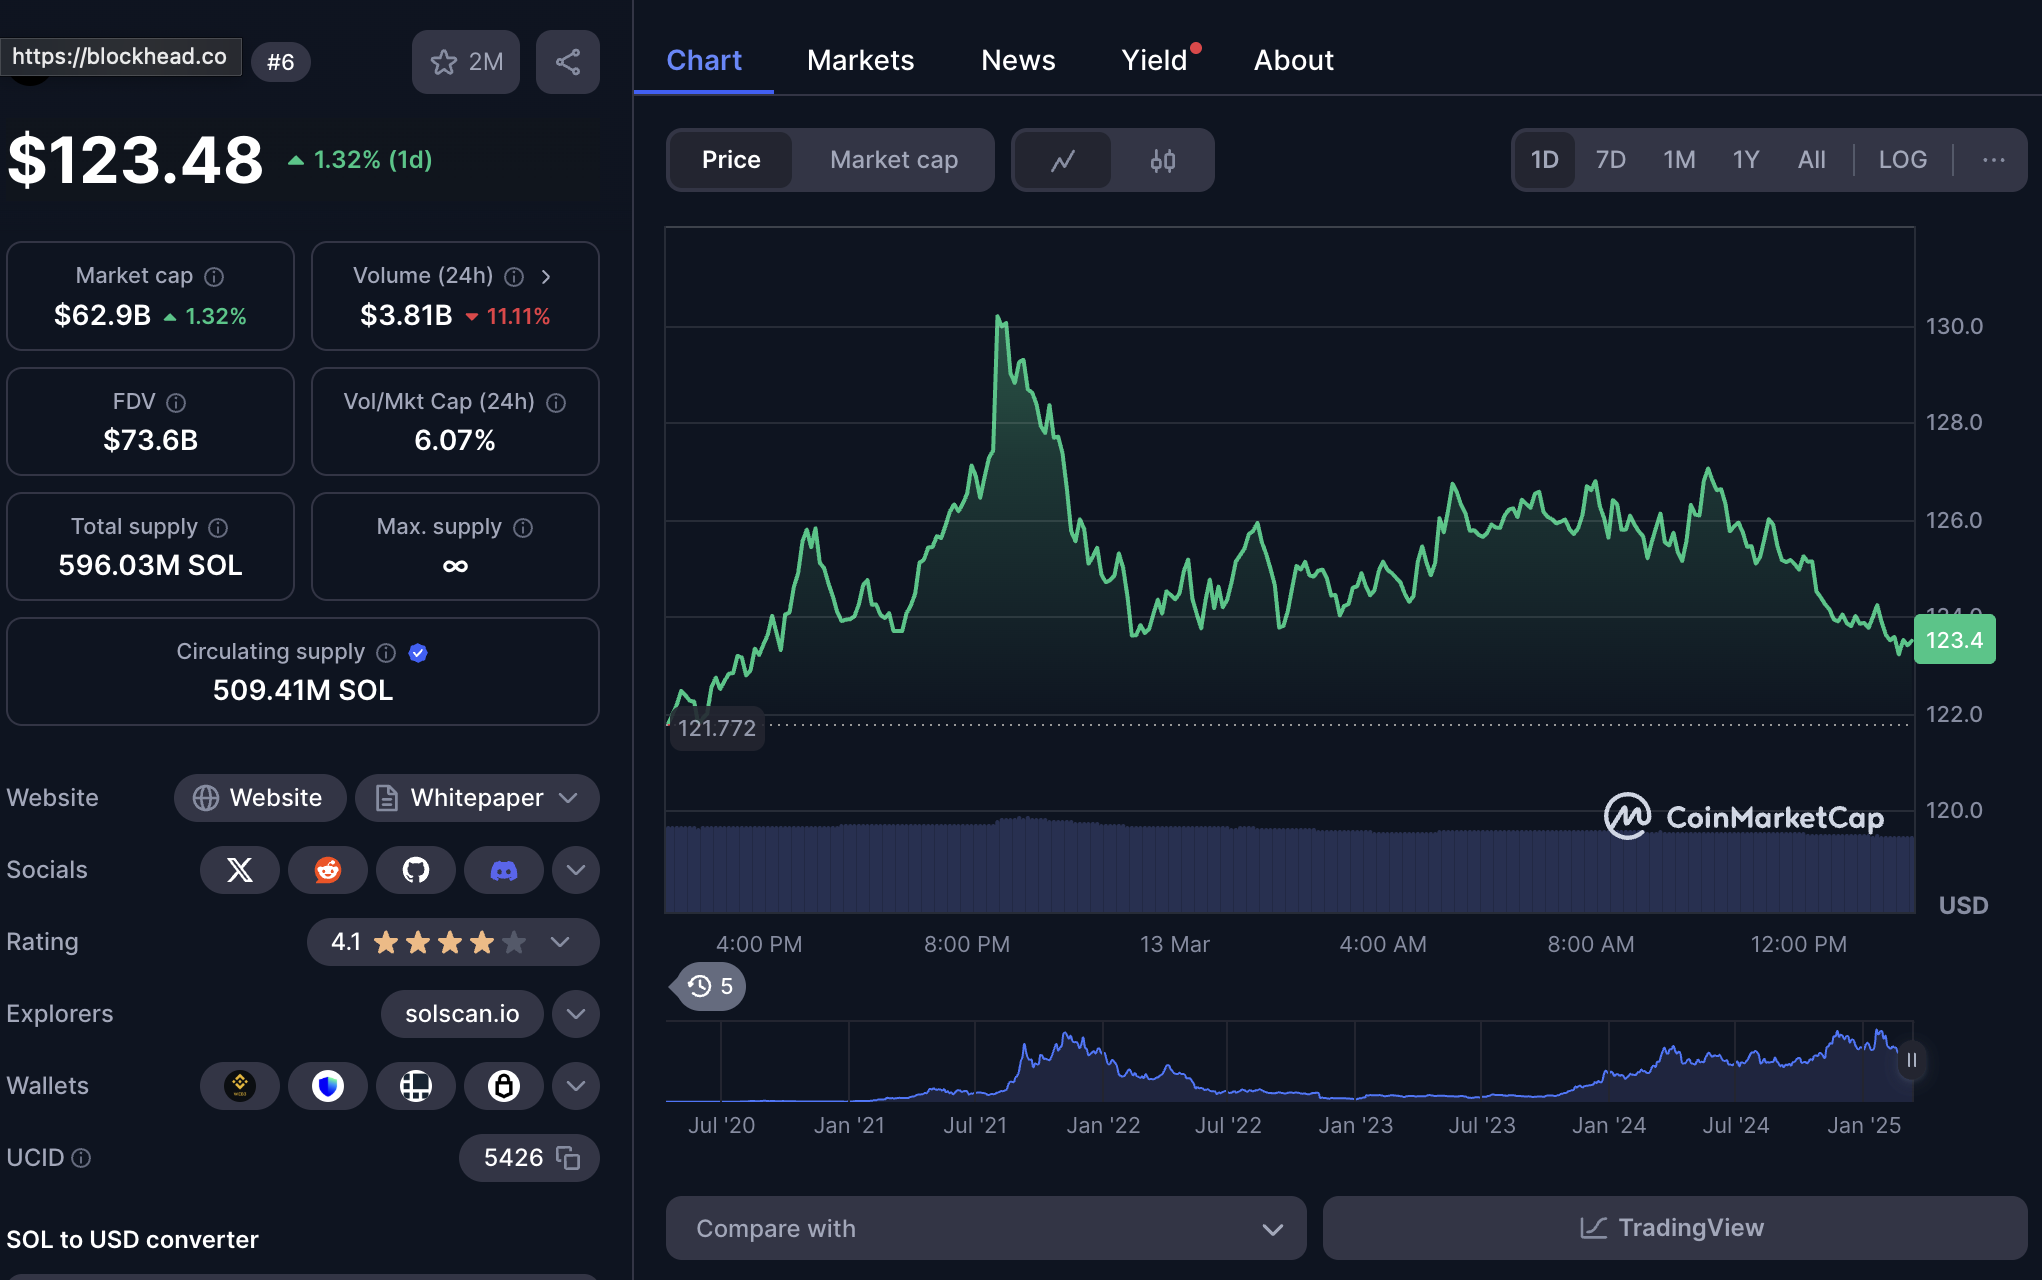The image size is (2042, 1280).
Task: Switch to the Markets tab
Action: click(860, 60)
